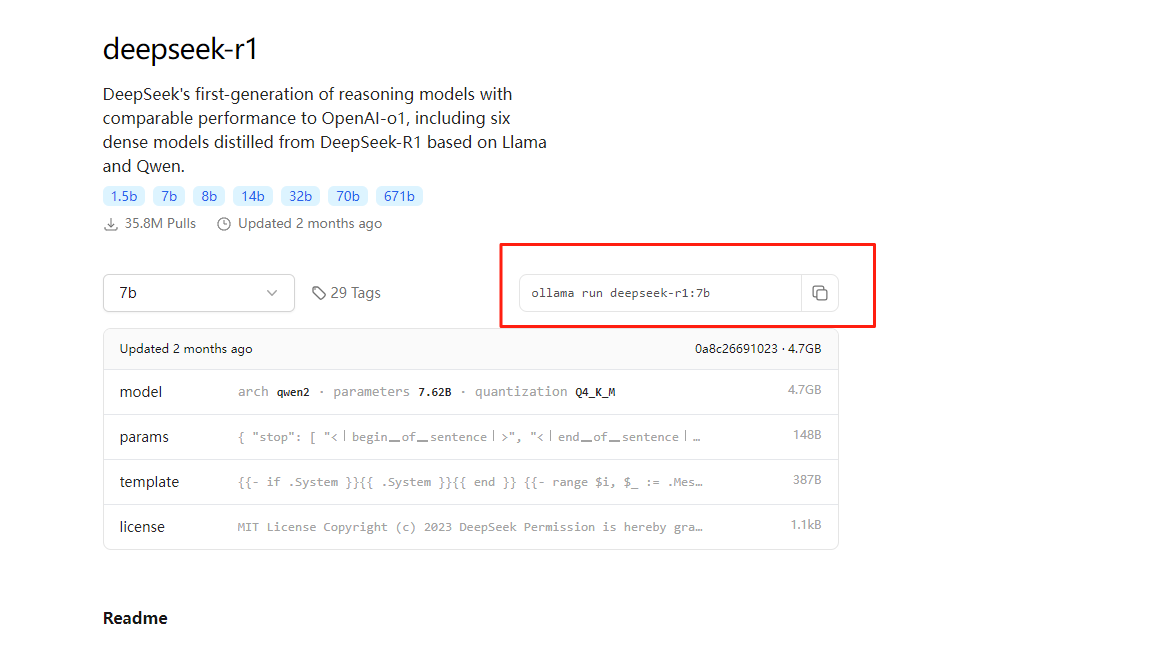Select the 671b size tag
The width and height of the screenshot is (1155, 669).
coord(399,196)
